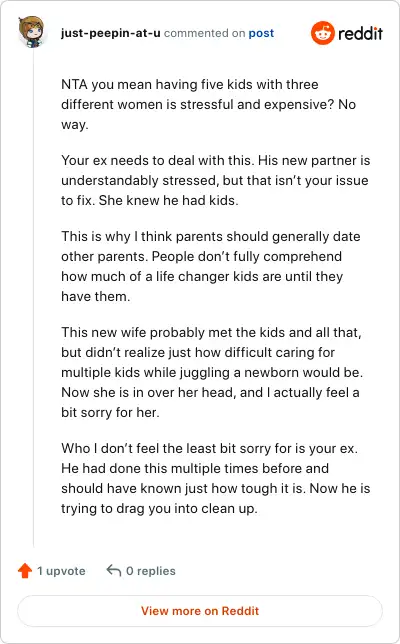
Task: Click the line "bit sorry for her."
Action: (110, 412)
